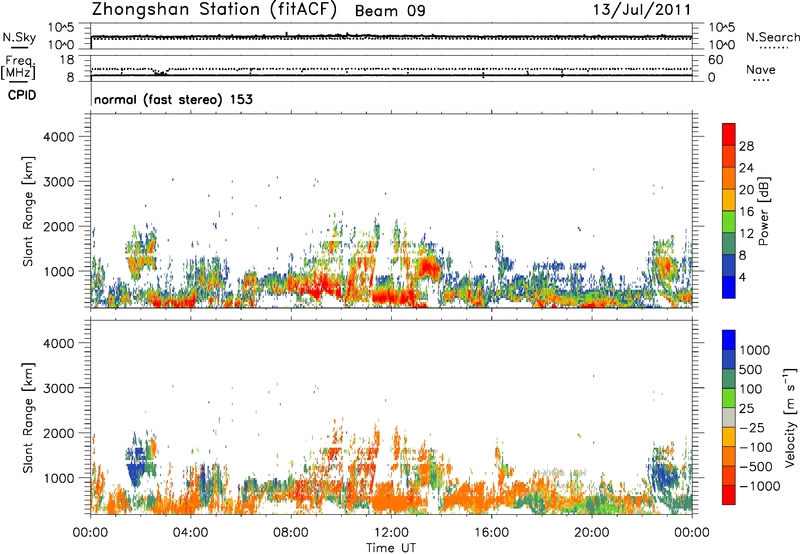Image resolution: width=800 pixels, height=554 pixels.
Task: Click the '-1000' velocity color bar value
Action: point(760,486)
